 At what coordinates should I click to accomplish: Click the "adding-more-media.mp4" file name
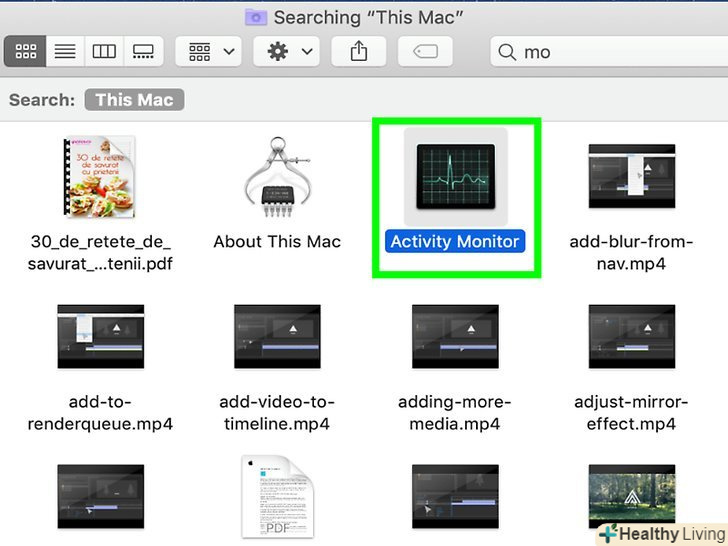455,413
